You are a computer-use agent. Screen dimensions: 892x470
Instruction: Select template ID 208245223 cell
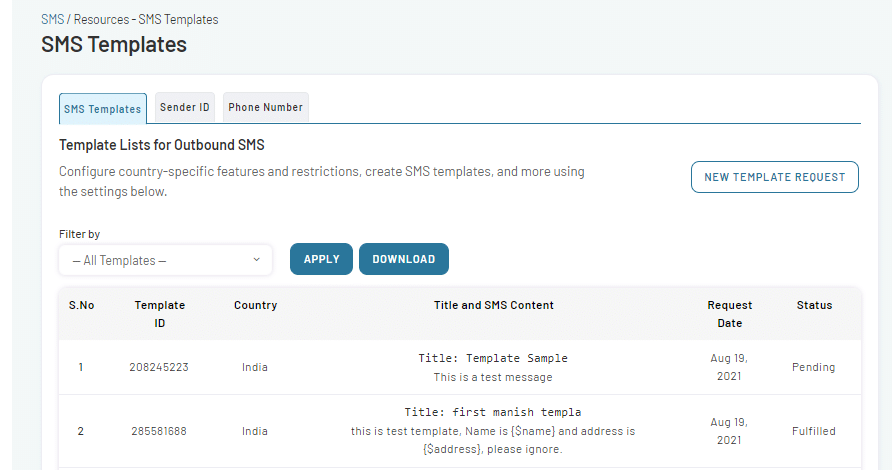[x=159, y=367]
